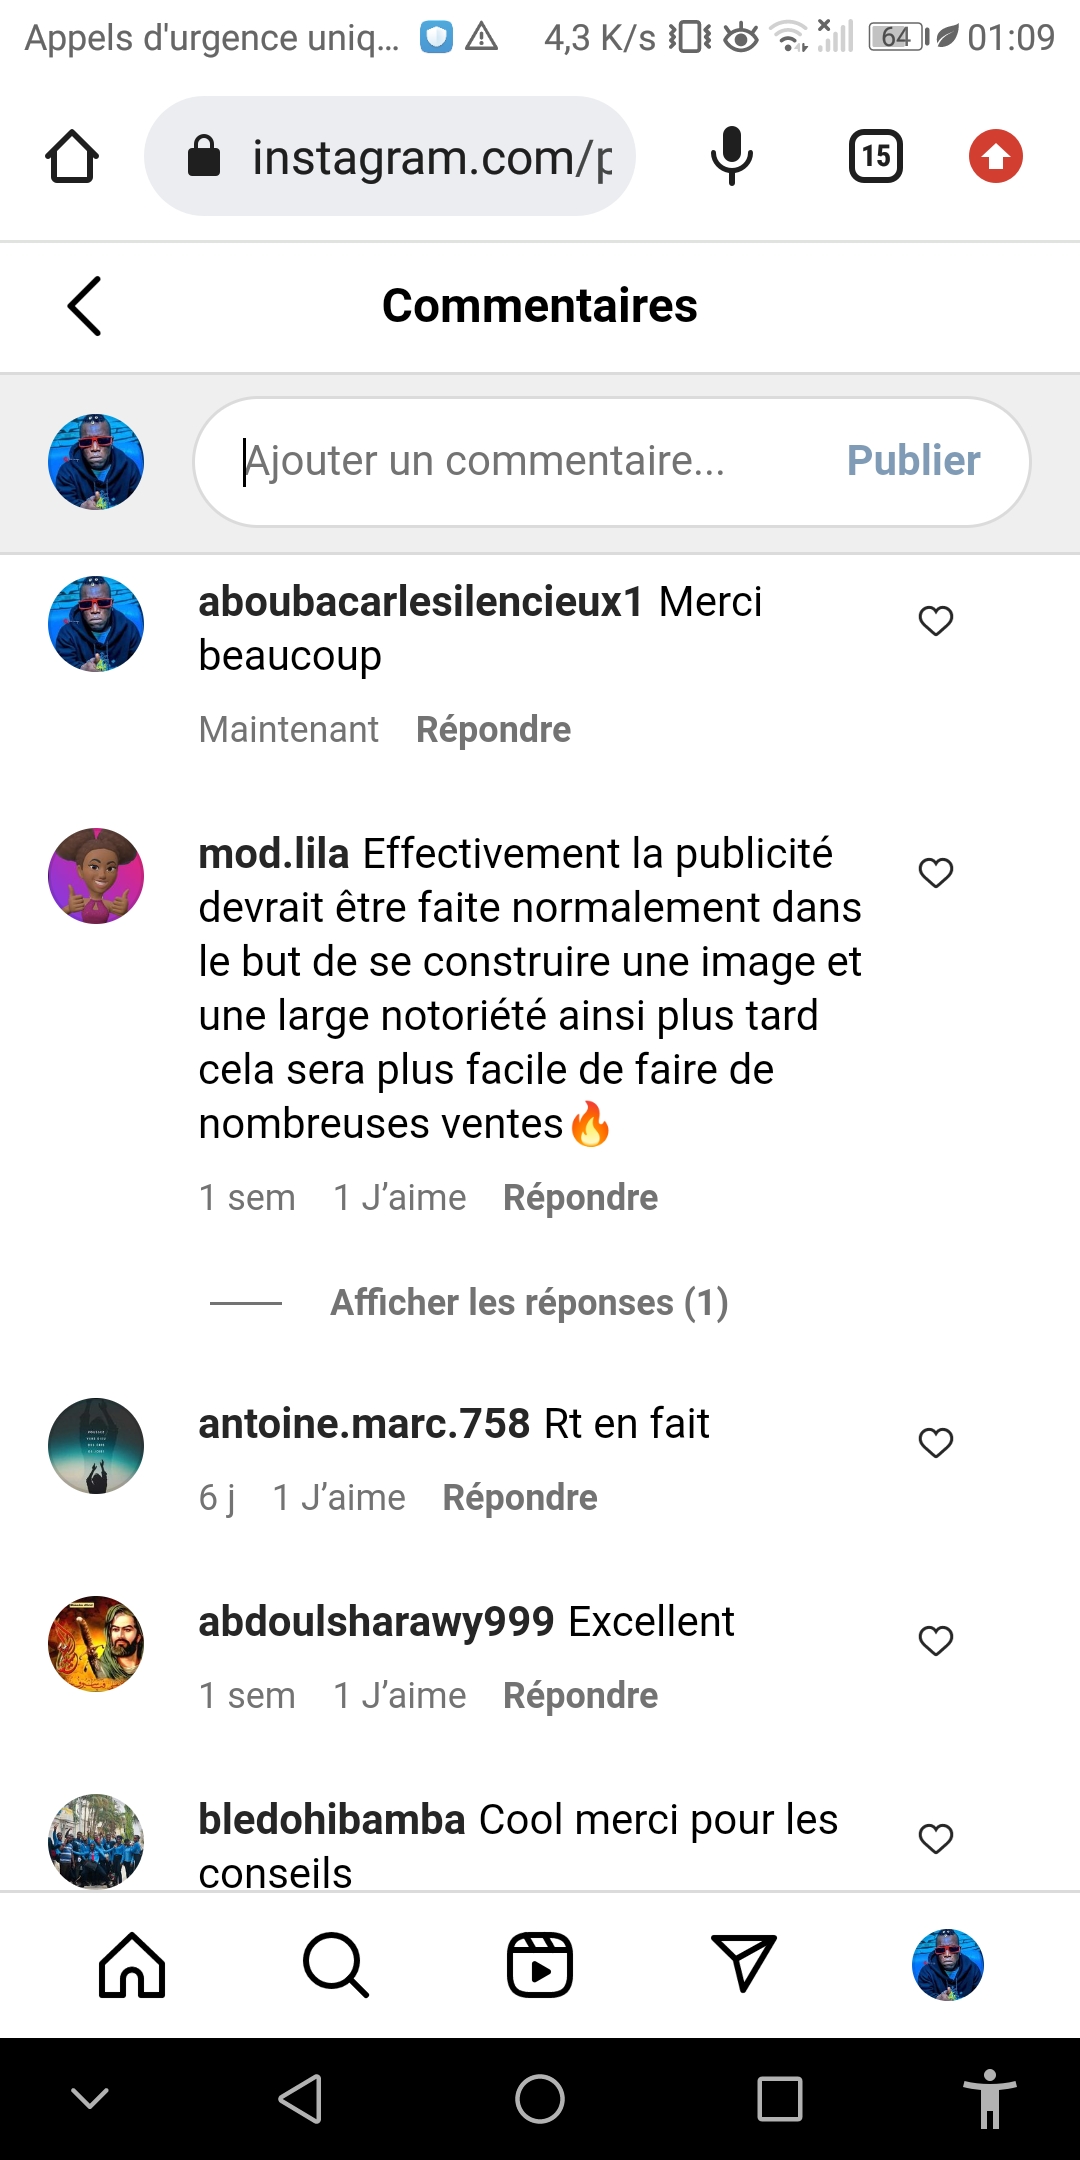Click Publier to post the comment

coord(913,461)
